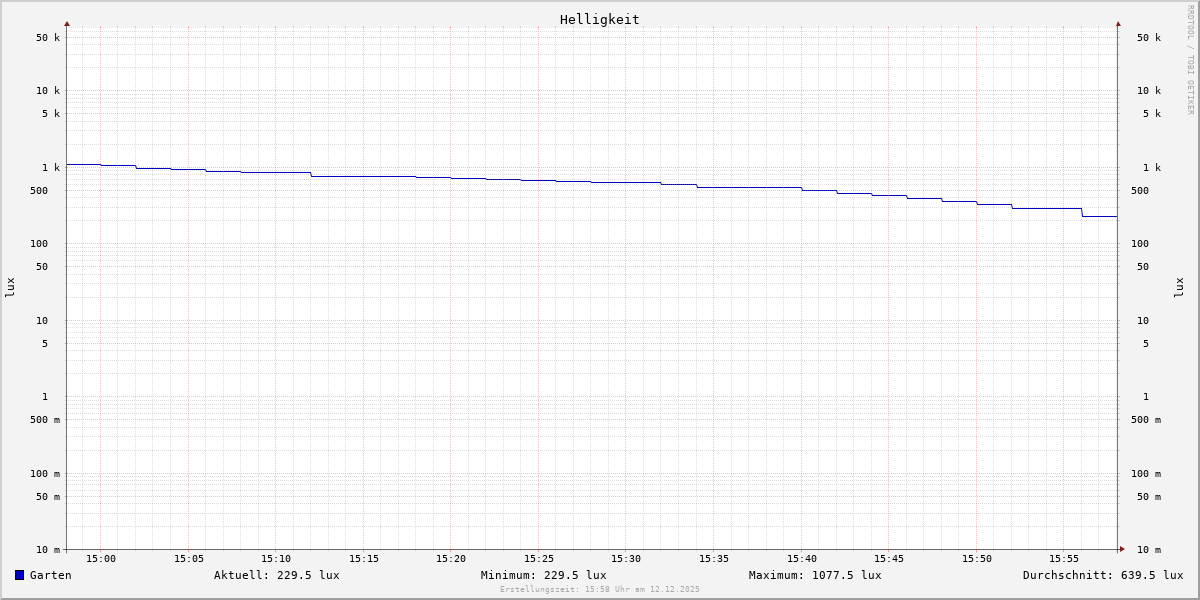
Task: Click the Durchschnitt: 639.5 lux statistic
Action: tap(1102, 575)
